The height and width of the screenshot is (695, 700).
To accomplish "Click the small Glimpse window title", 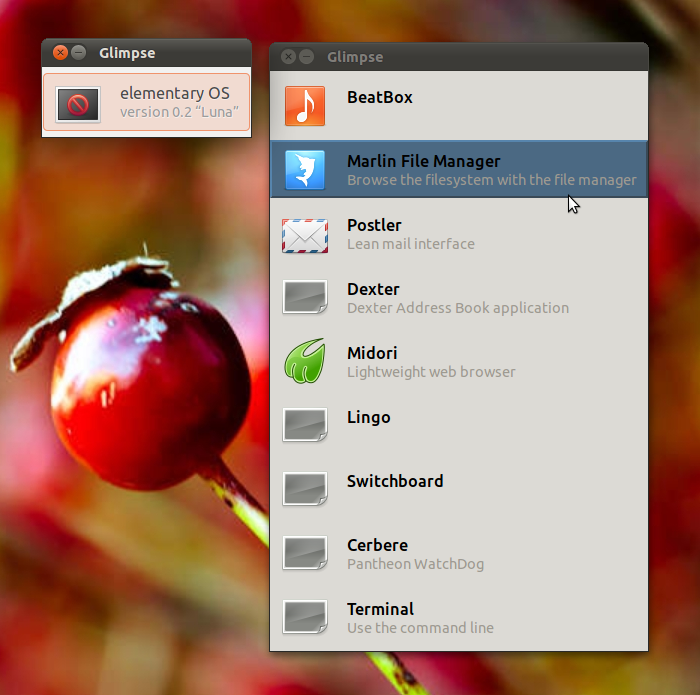I will coord(127,53).
